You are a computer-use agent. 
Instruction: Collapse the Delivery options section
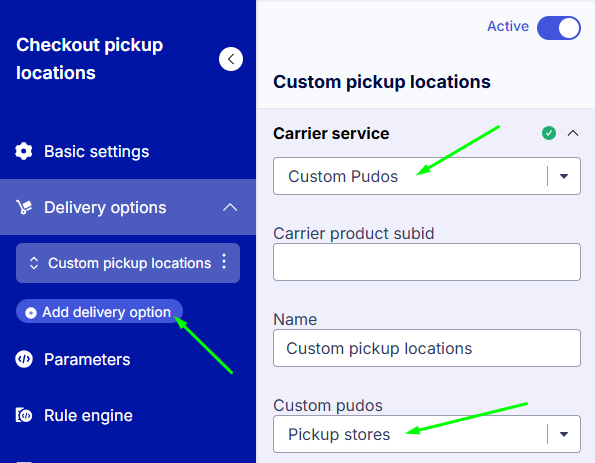pos(230,207)
